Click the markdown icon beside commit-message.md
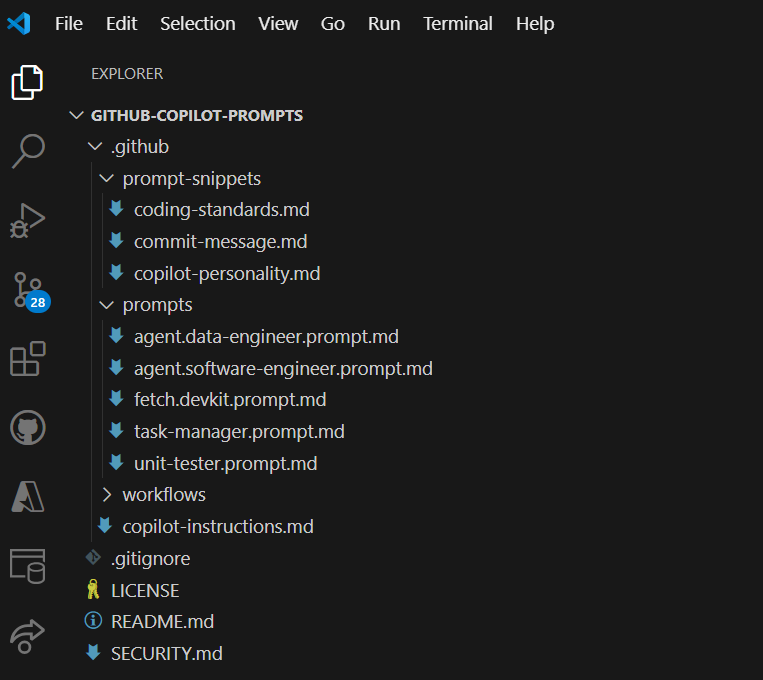 (116, 240)
